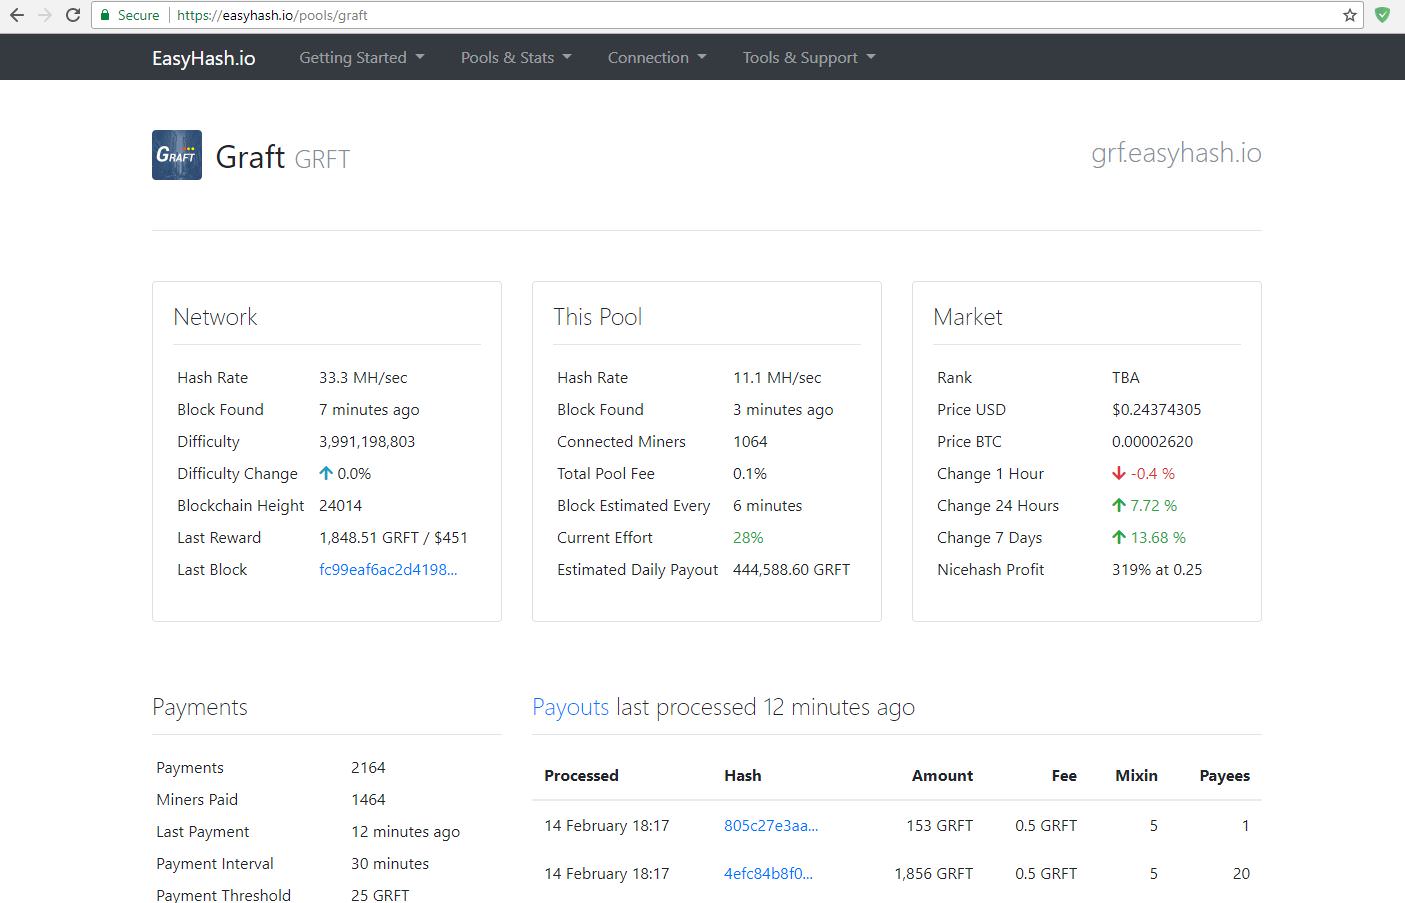Click the Market panel heading

click(968, 317)
